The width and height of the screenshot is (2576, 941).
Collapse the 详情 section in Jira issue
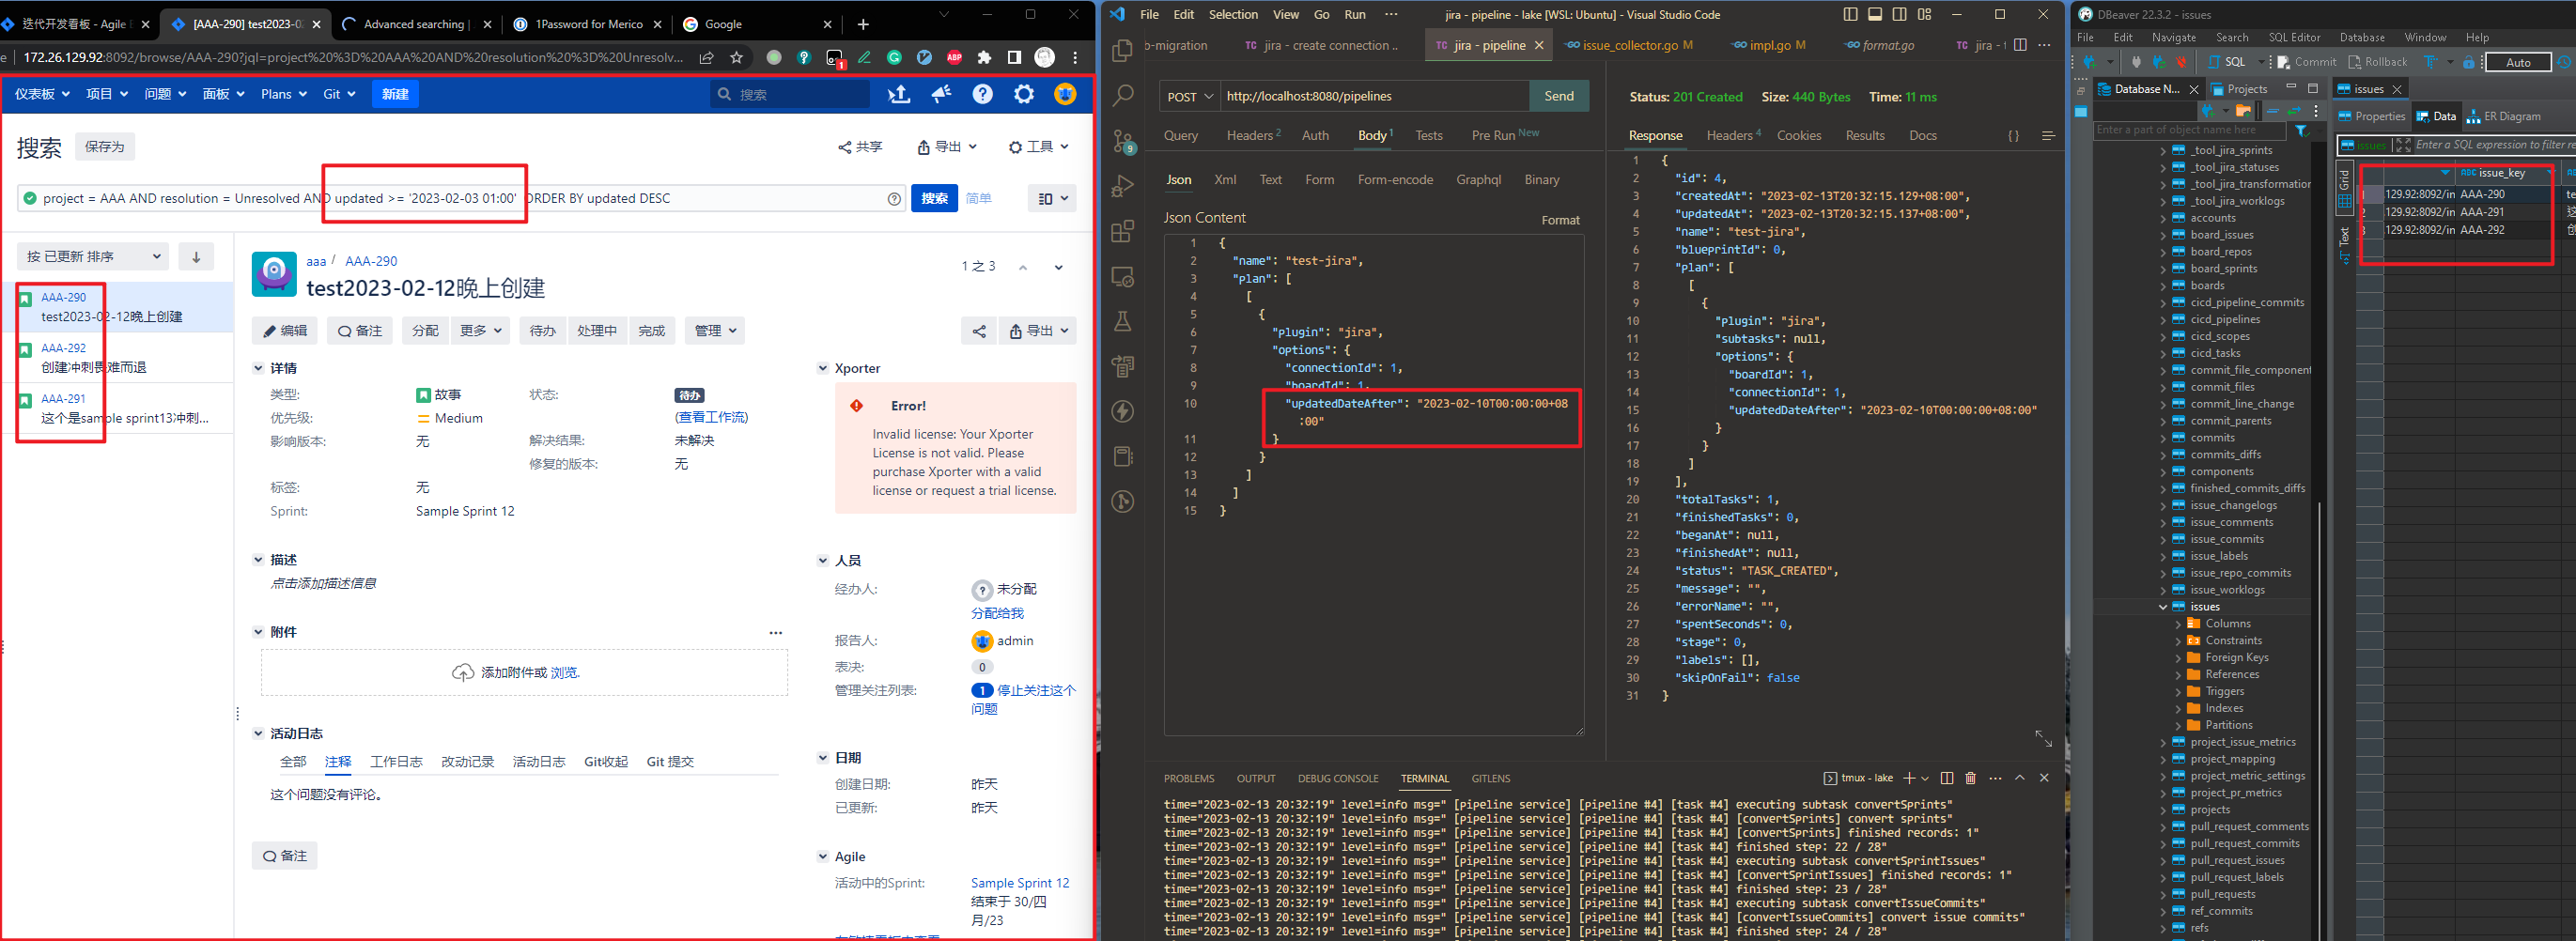click(x=258, y=369)
